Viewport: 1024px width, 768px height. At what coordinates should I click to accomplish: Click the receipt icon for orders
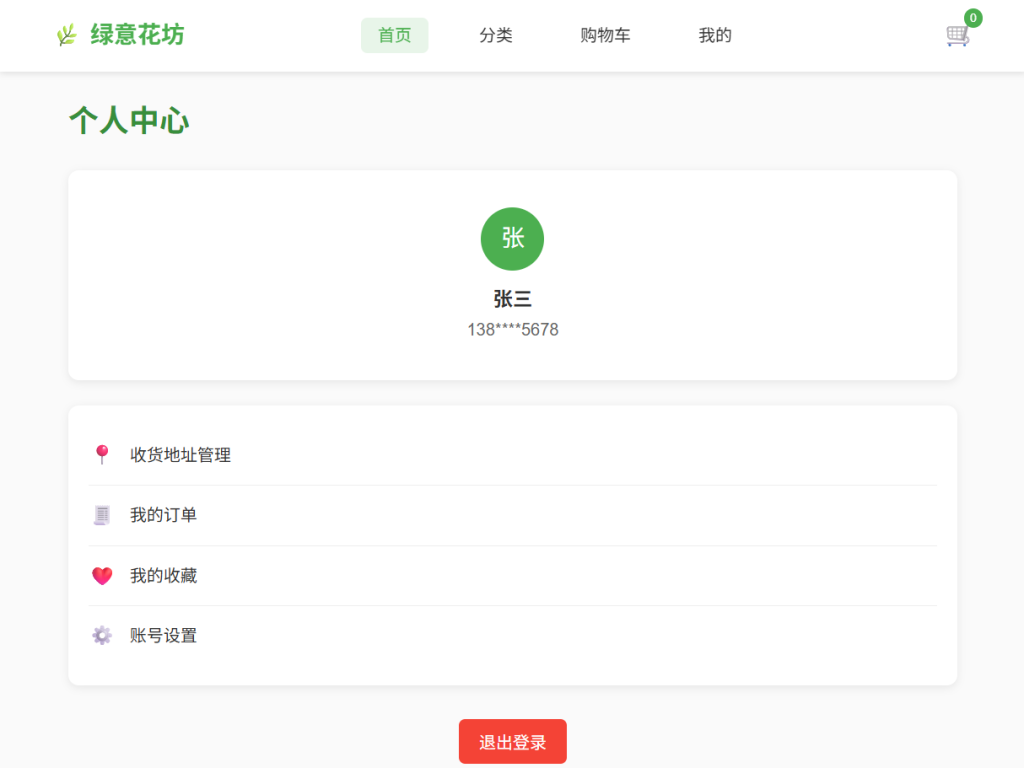pyautogui.click(x=101, y=515)
